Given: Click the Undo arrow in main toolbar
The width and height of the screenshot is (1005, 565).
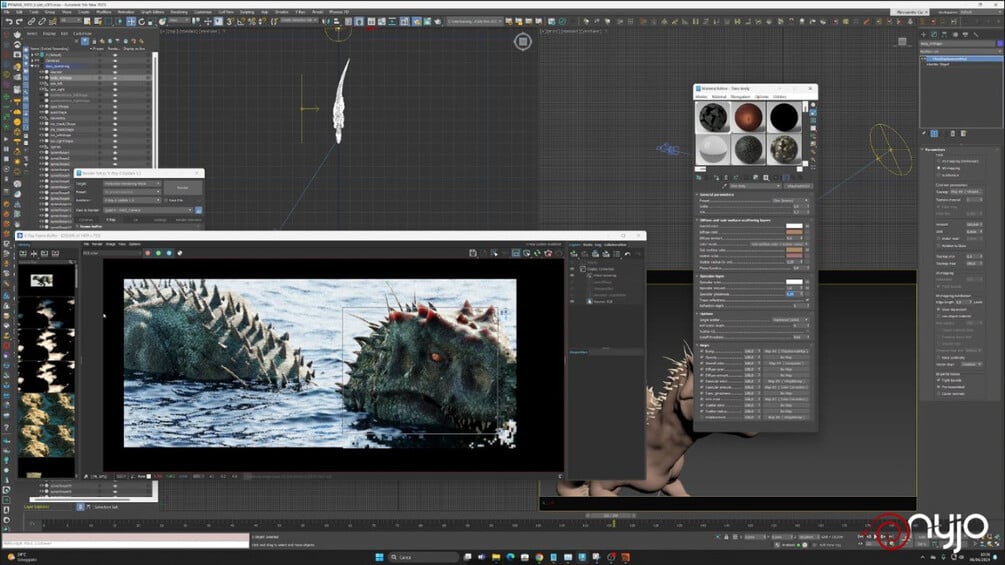Looking at the screenshot, I should tap(7, 21).
